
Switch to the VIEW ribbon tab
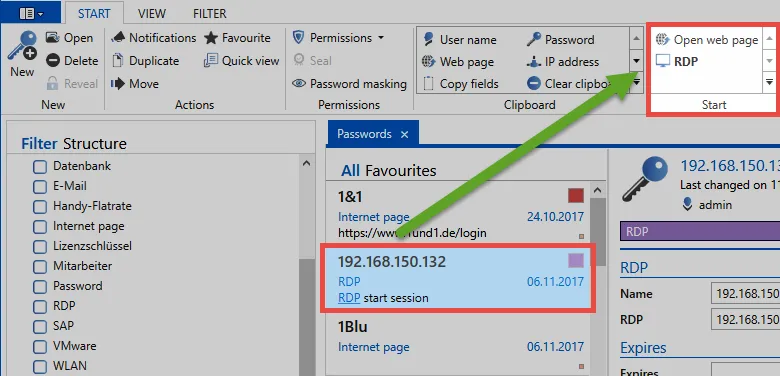click(x=152, y=13)
